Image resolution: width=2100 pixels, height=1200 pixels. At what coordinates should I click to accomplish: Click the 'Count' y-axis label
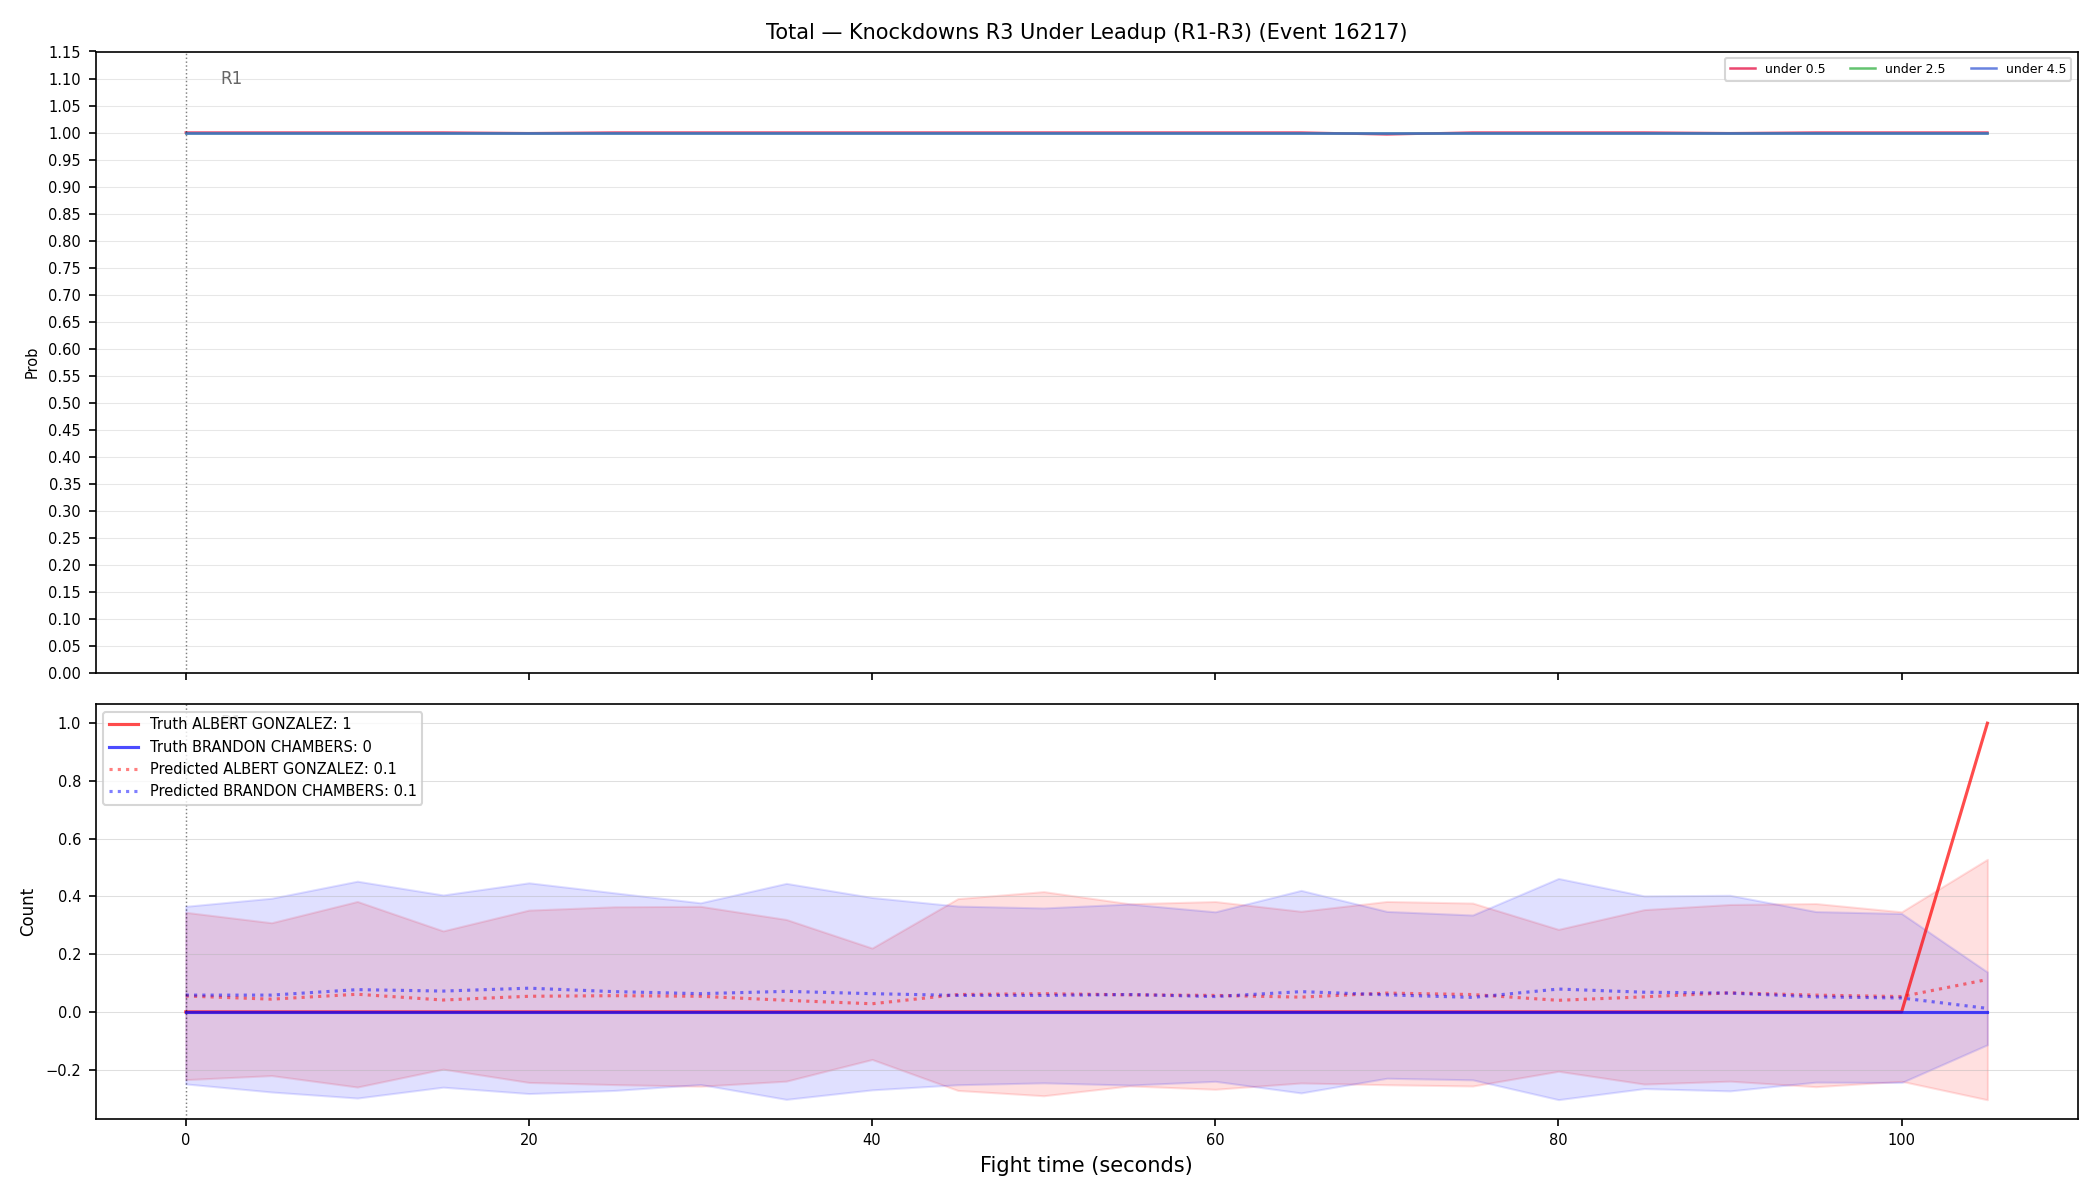tap(27, 912)
